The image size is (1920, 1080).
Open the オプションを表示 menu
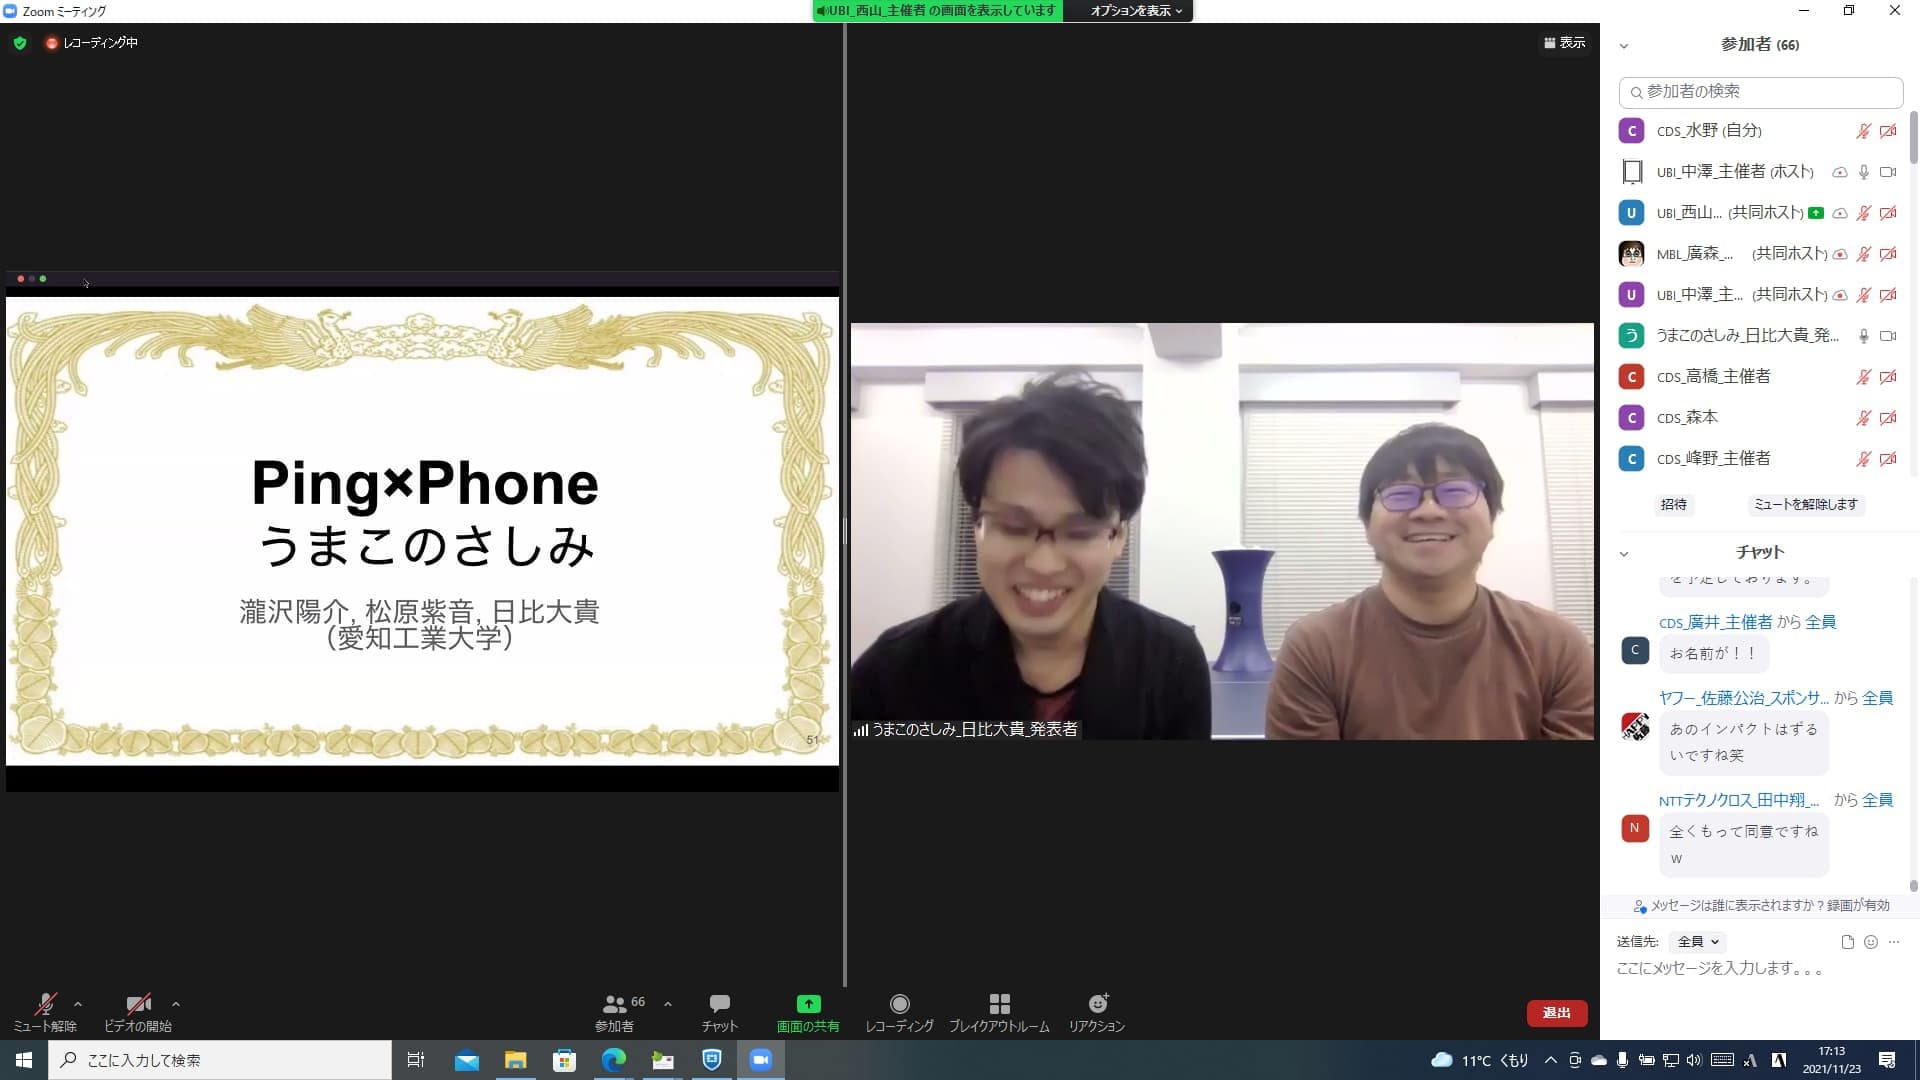(x=1136, y=11)
